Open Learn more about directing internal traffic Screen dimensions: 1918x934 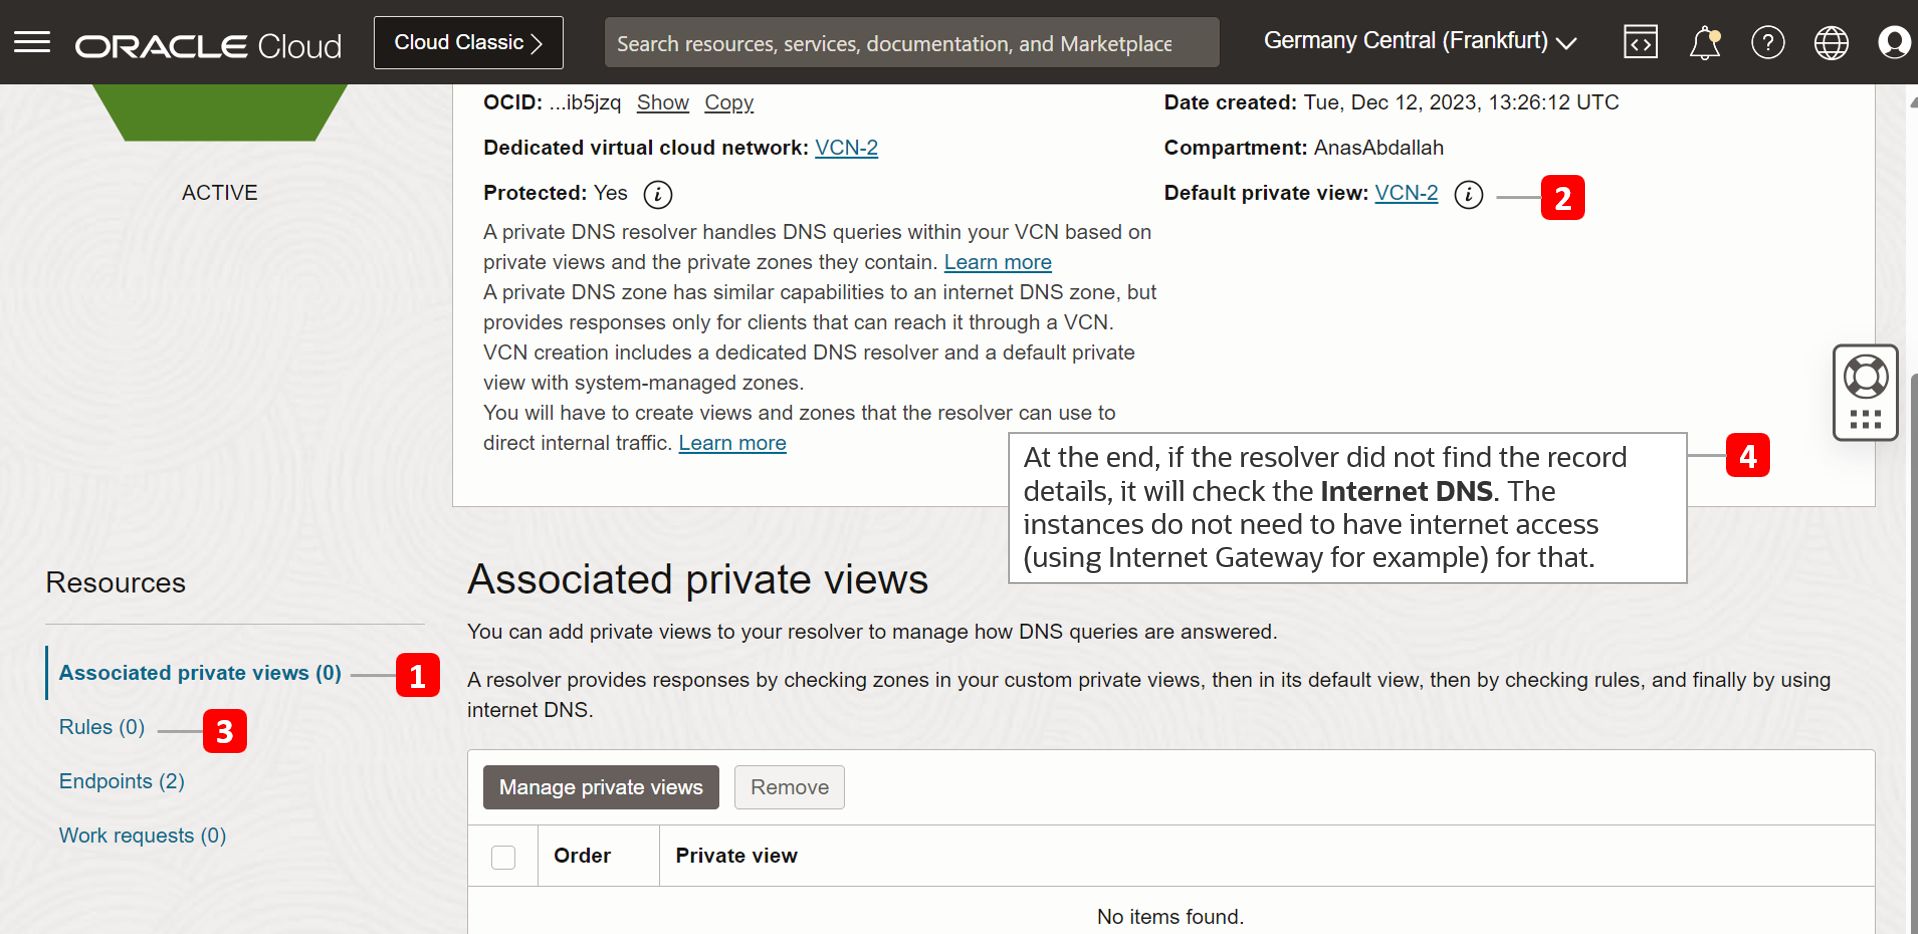click(732, 442)
